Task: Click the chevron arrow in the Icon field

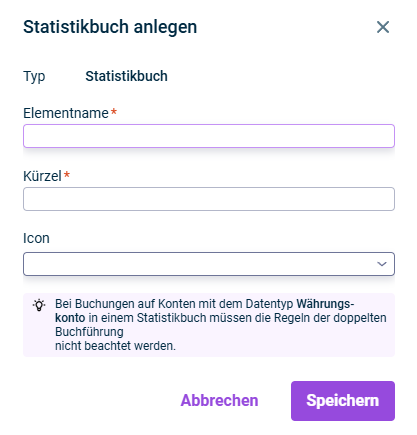Action: pos(382,264)
